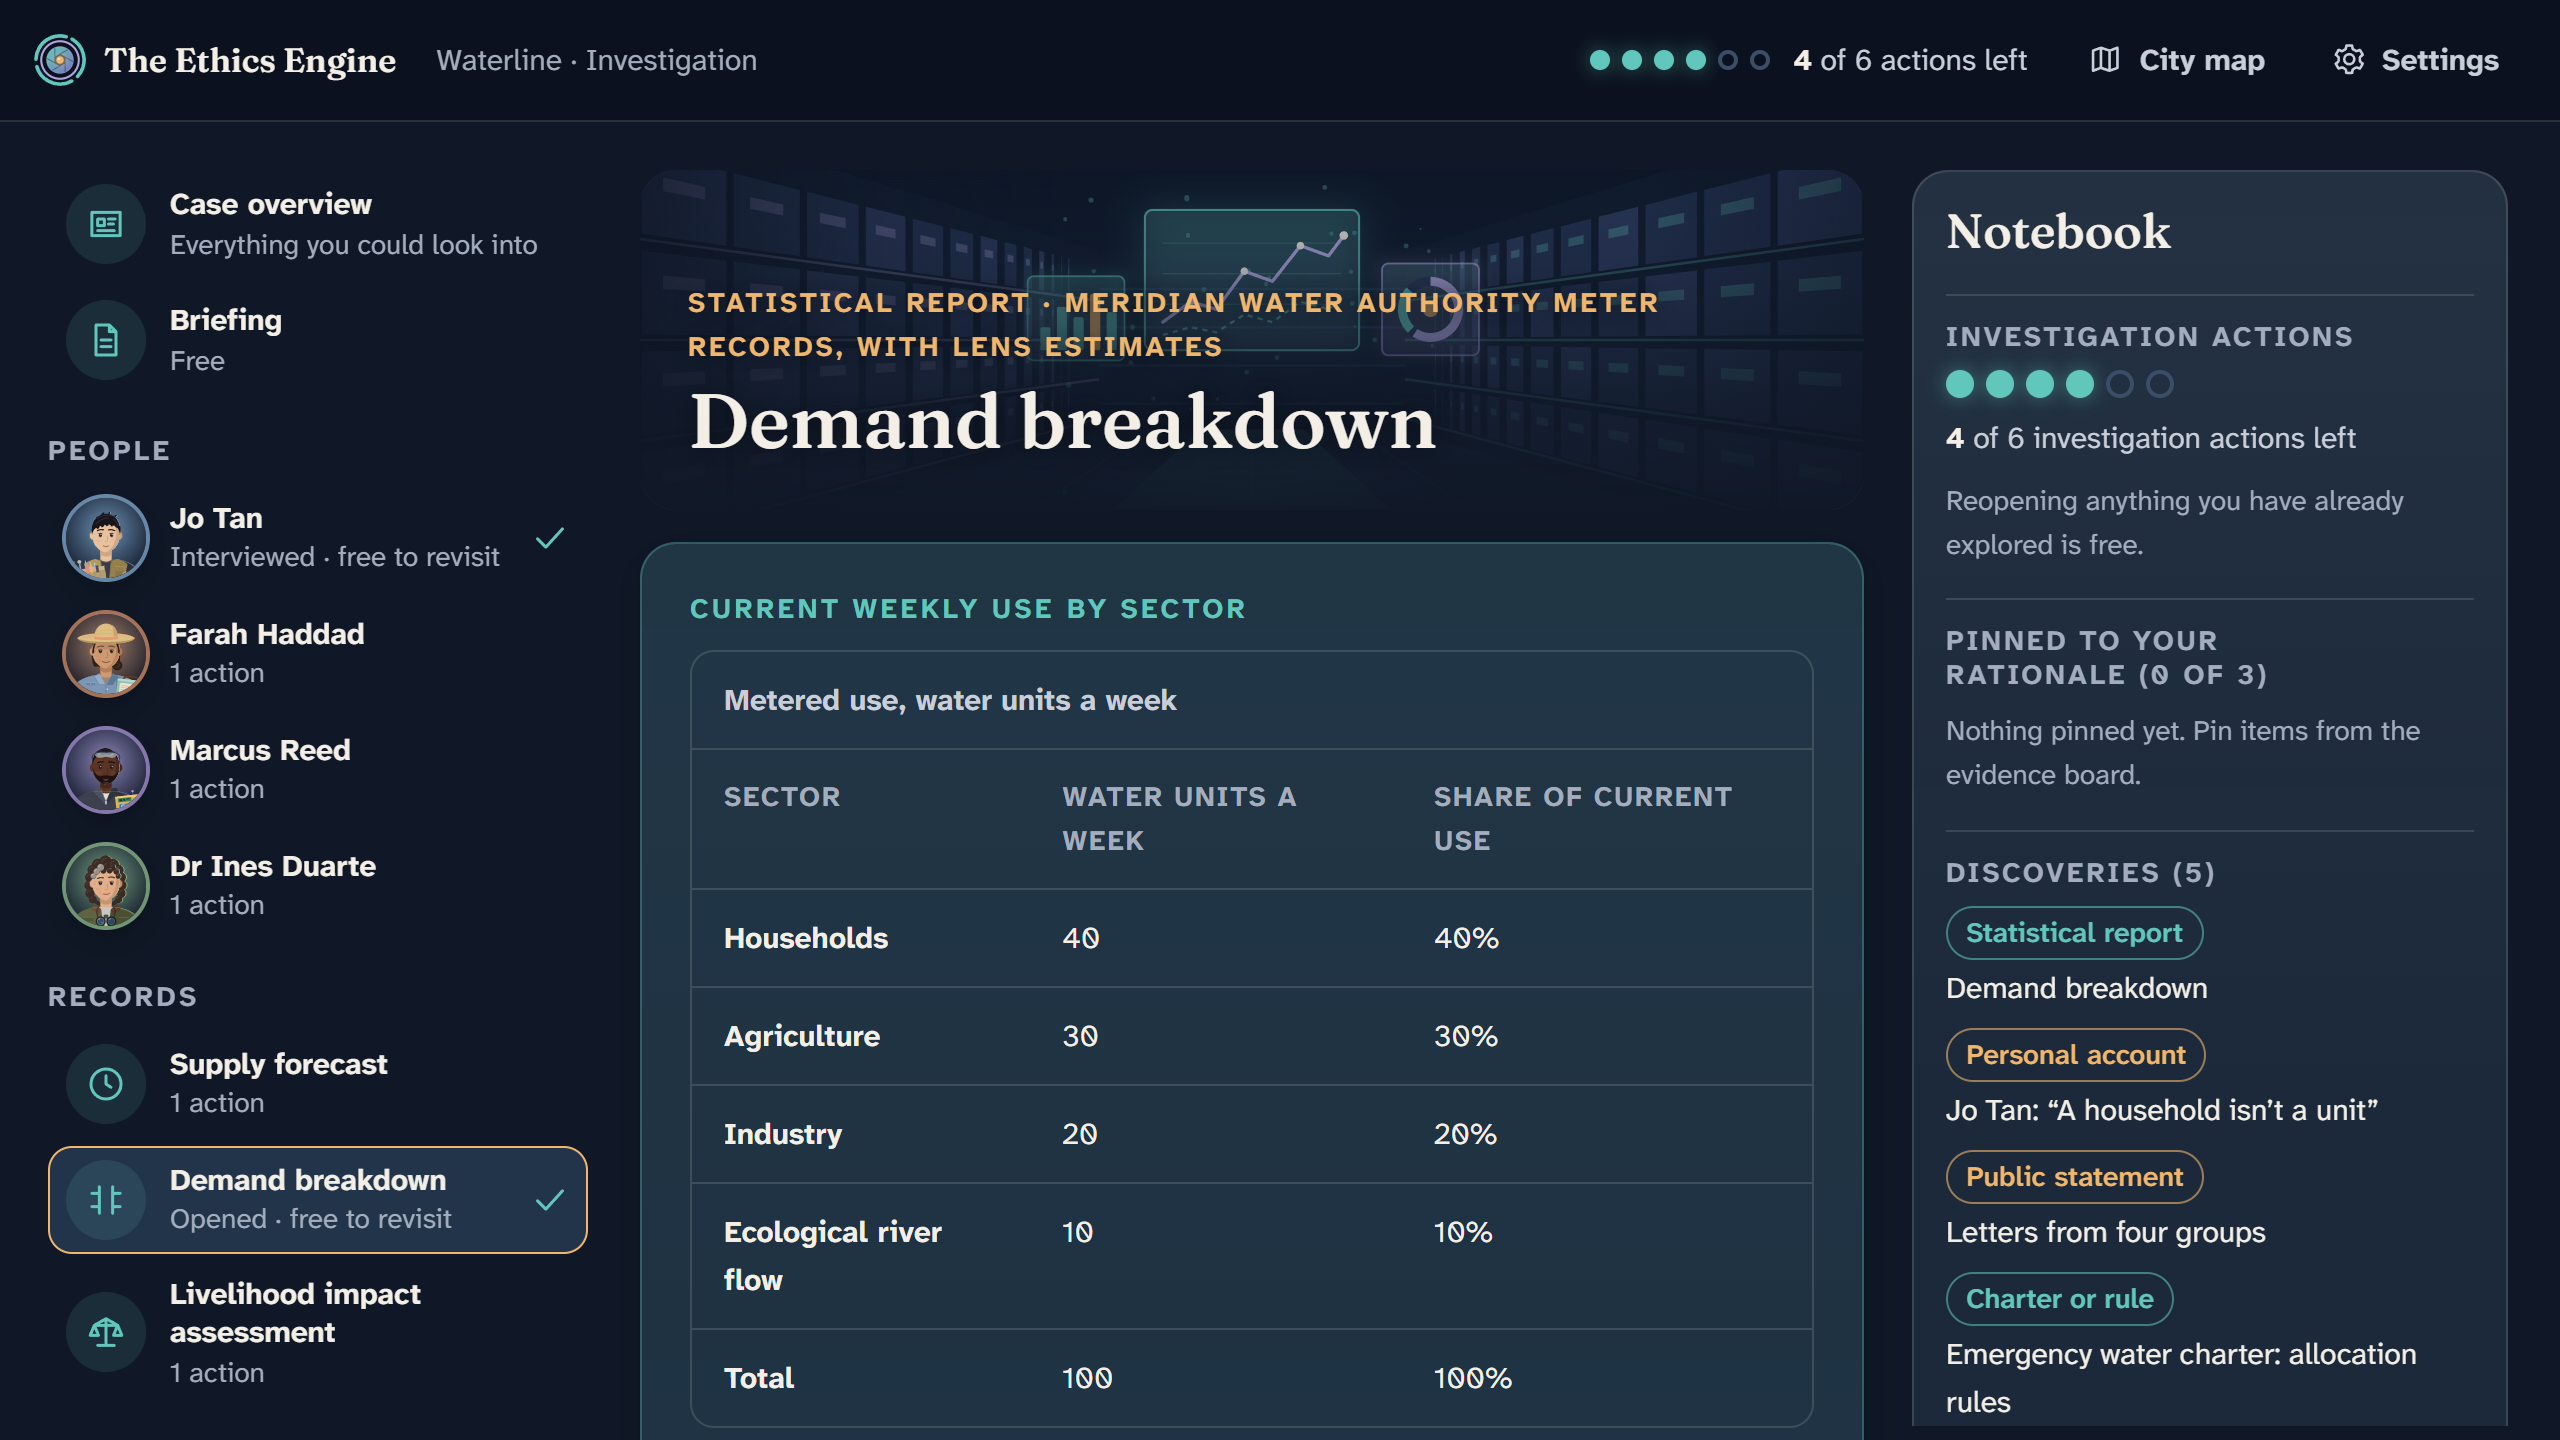Click the Households row in the table
Image resolution: width=2560 pixels, height=1440 pixels.
pos(1252,938)
